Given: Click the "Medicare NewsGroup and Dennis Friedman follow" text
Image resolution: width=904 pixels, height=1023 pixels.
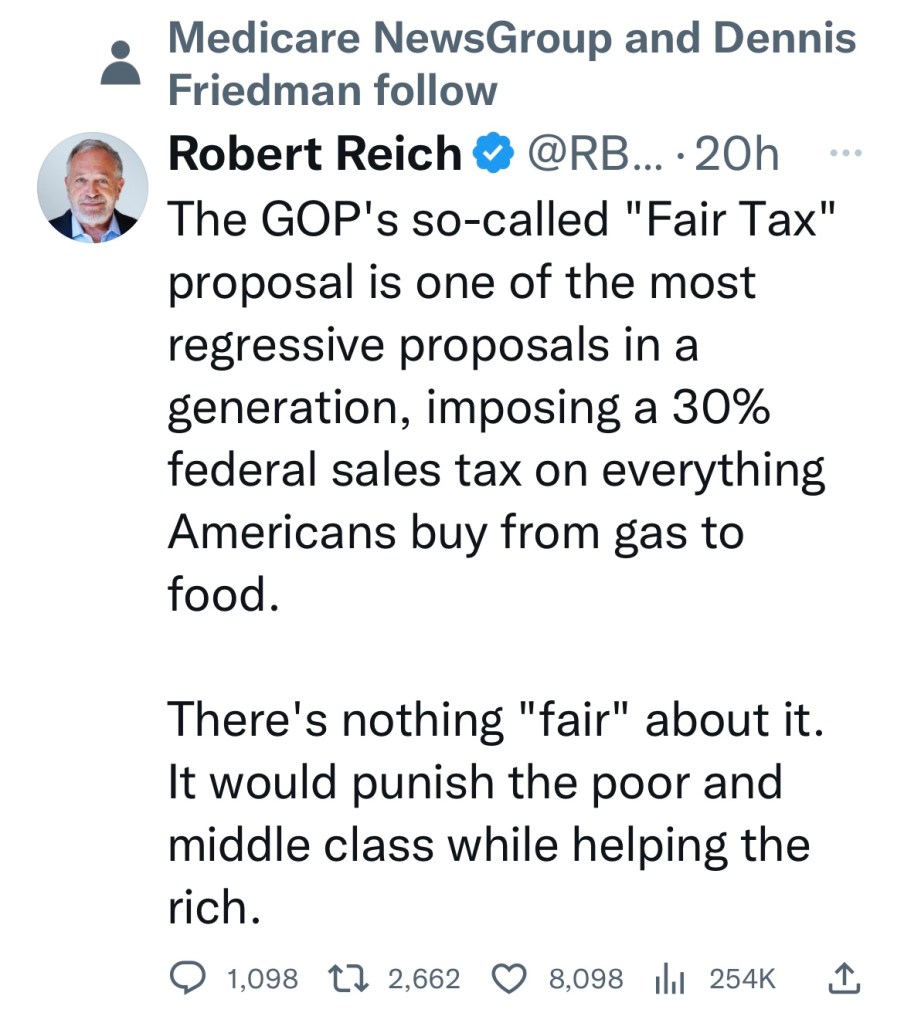Looking at the screenshot, I should tap(512, 64).
